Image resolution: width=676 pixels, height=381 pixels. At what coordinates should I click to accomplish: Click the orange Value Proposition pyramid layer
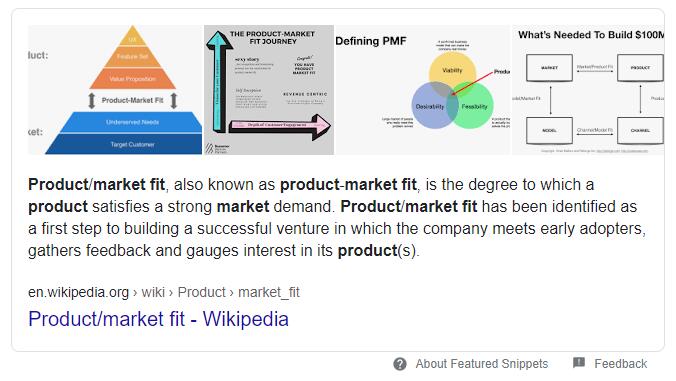132,79
